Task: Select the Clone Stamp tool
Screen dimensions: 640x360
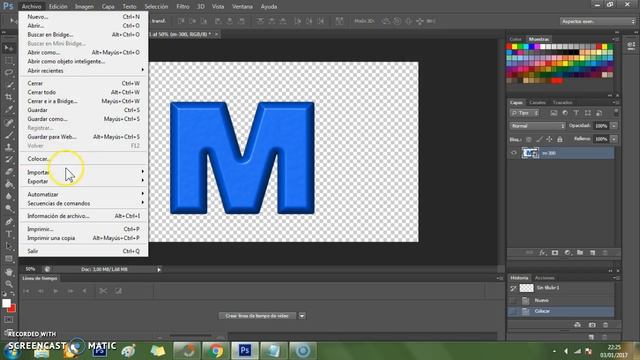Action: coord(9,147)
